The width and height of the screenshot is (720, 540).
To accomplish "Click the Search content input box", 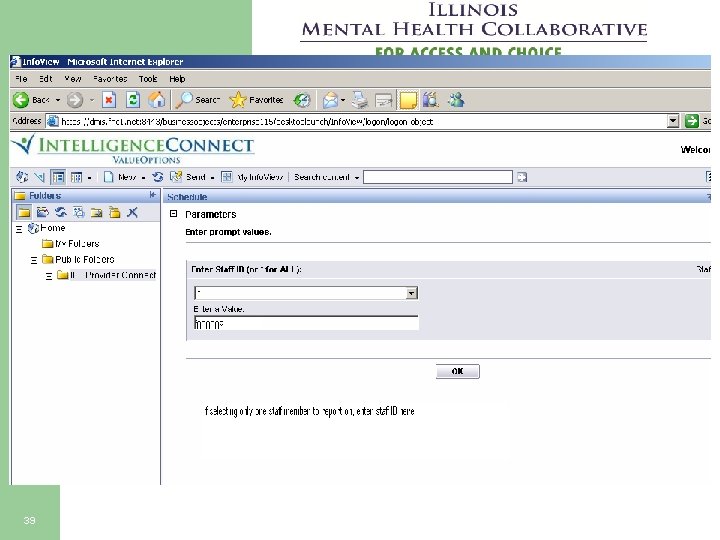I will click(438, 177).
